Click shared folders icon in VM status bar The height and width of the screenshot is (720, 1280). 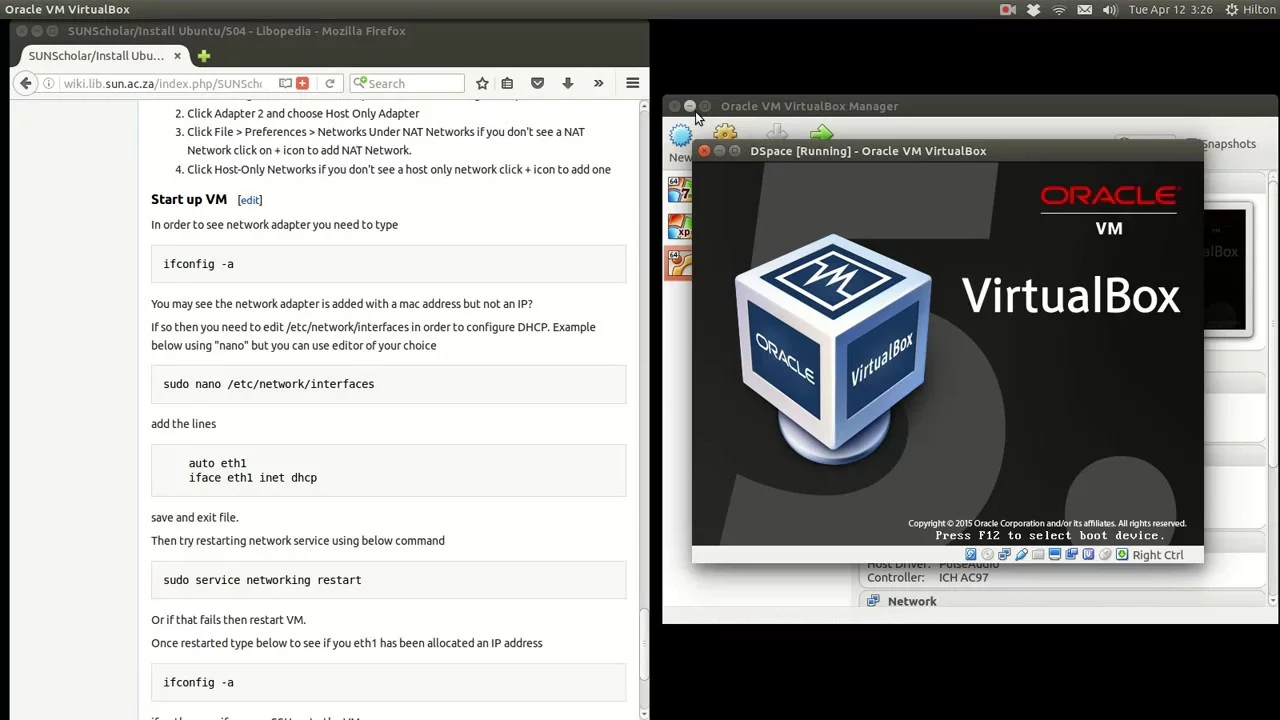[x=1038, y=555]
